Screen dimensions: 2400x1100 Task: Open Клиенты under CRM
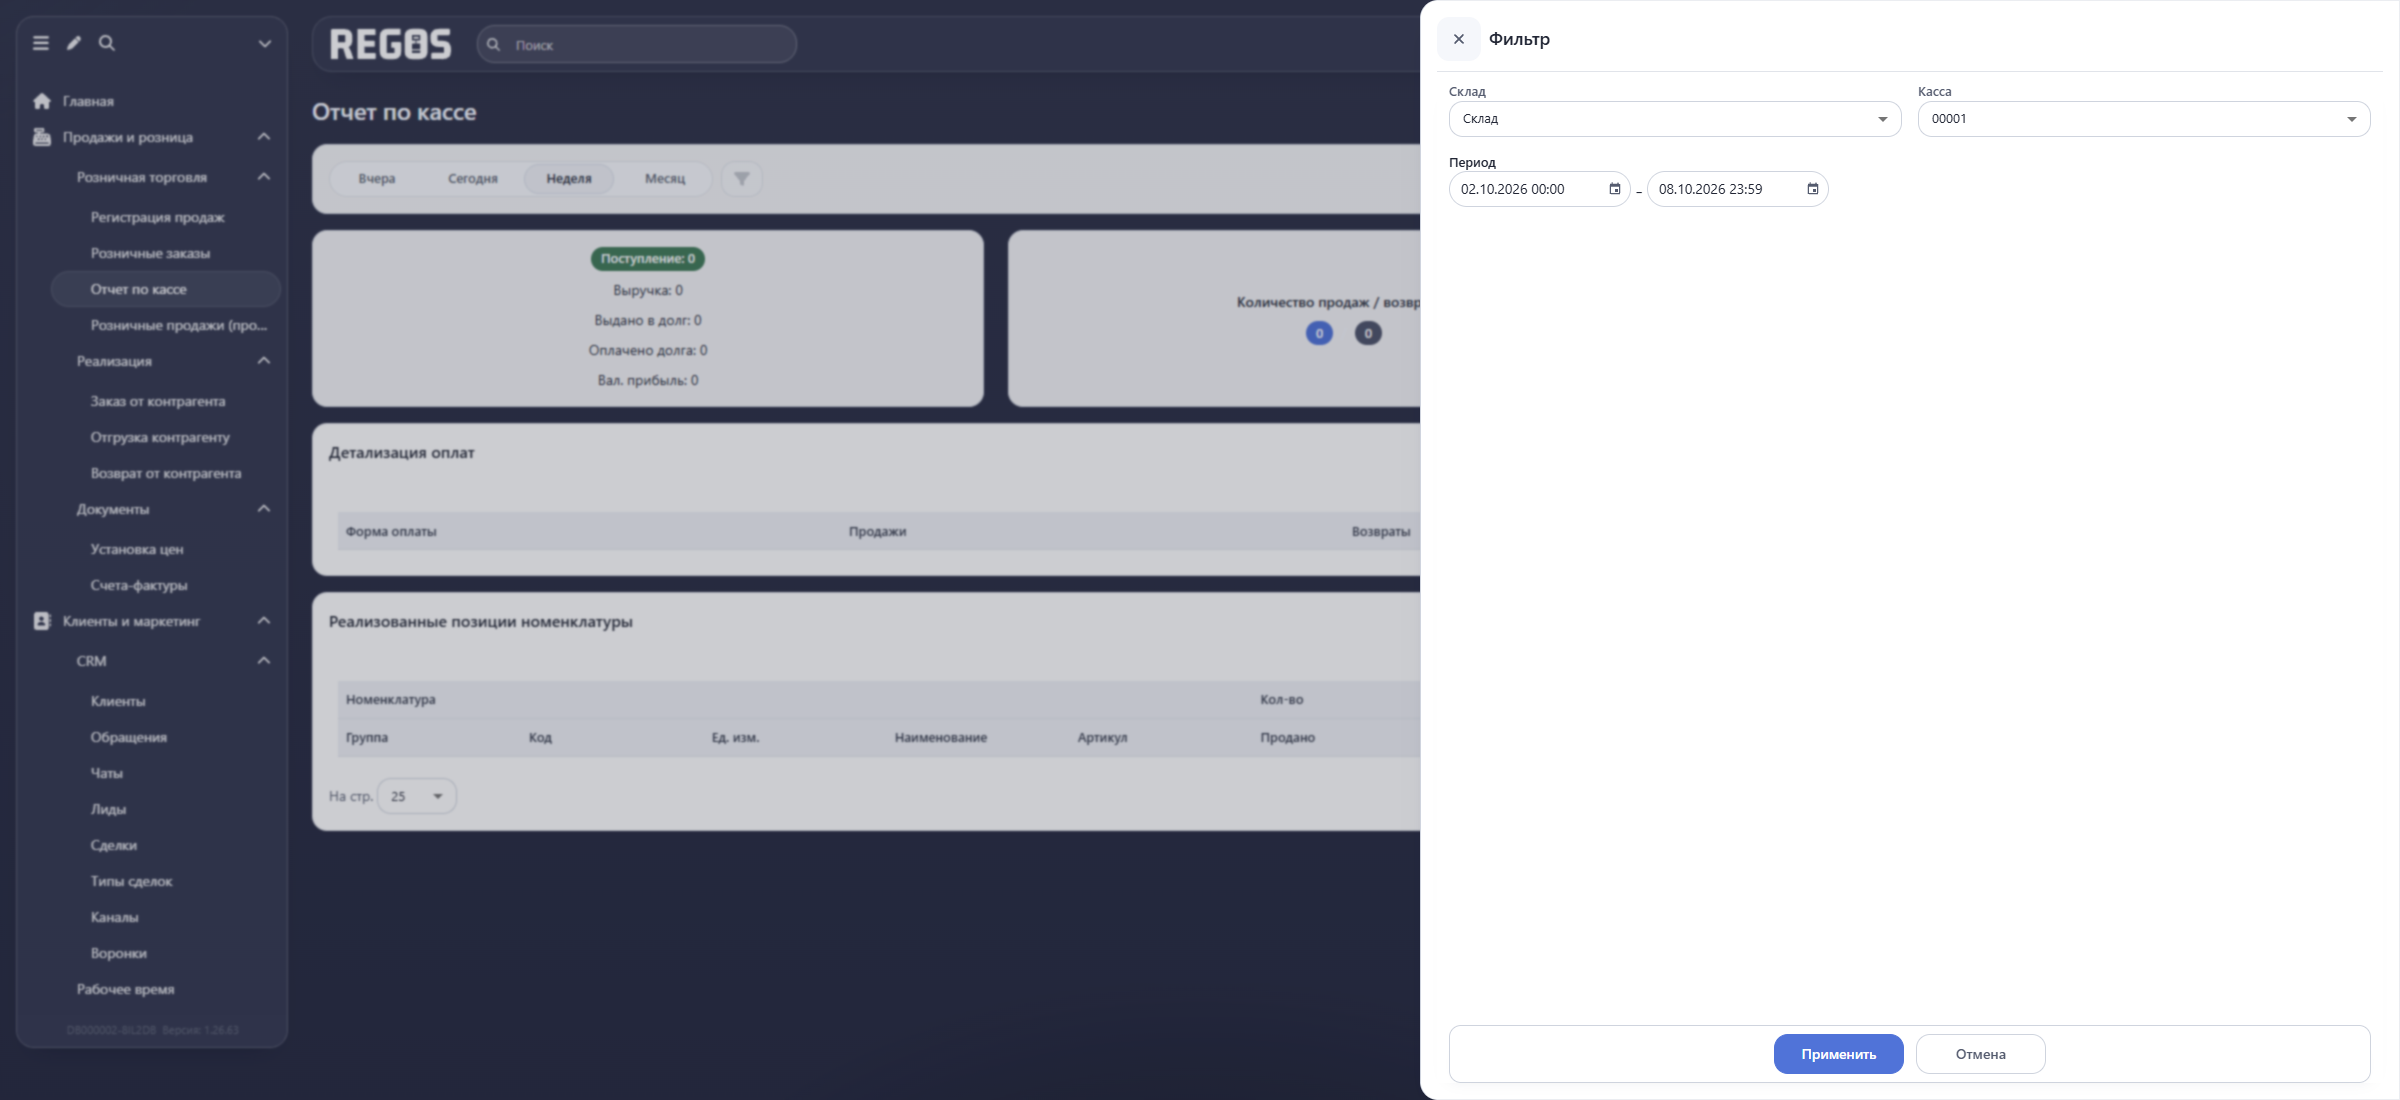[x=118, y=701]
